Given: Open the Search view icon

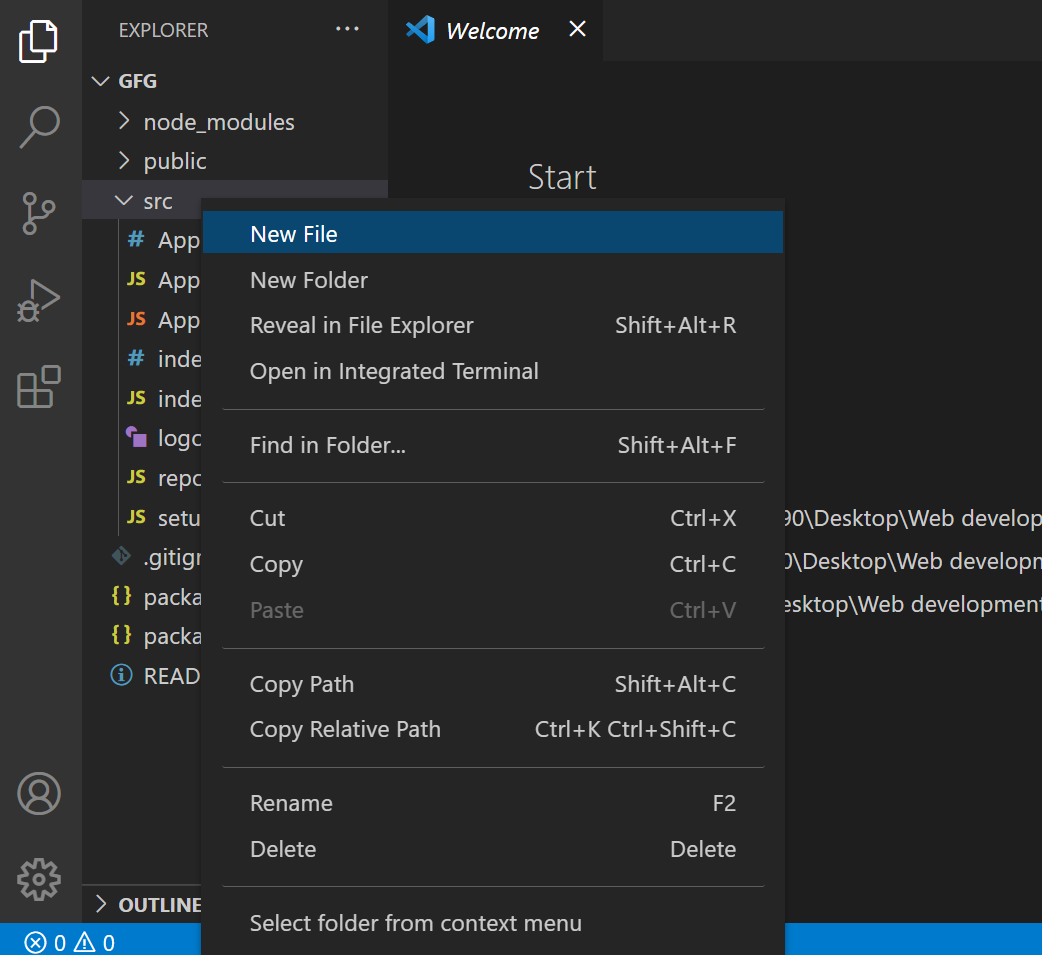Looking at the screenshot, I should (x=40, y=127).
